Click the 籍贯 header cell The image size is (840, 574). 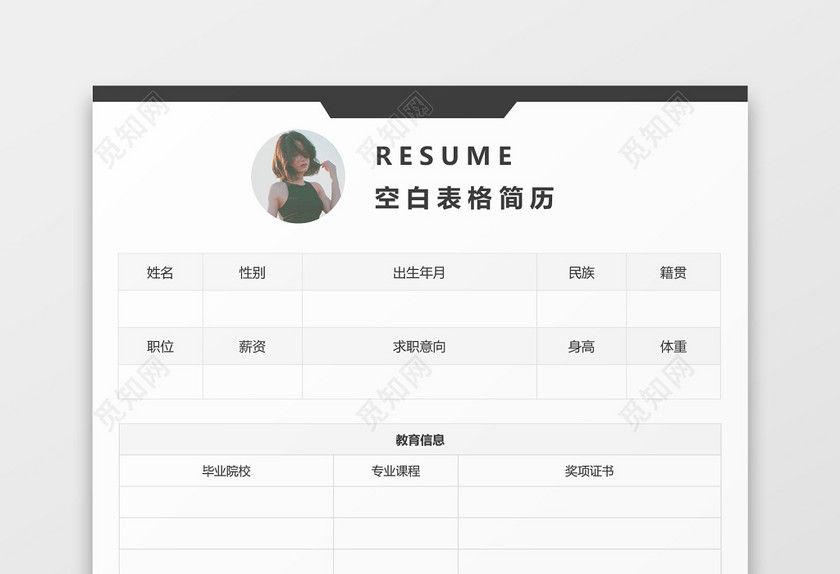click(x=673, y=272)
